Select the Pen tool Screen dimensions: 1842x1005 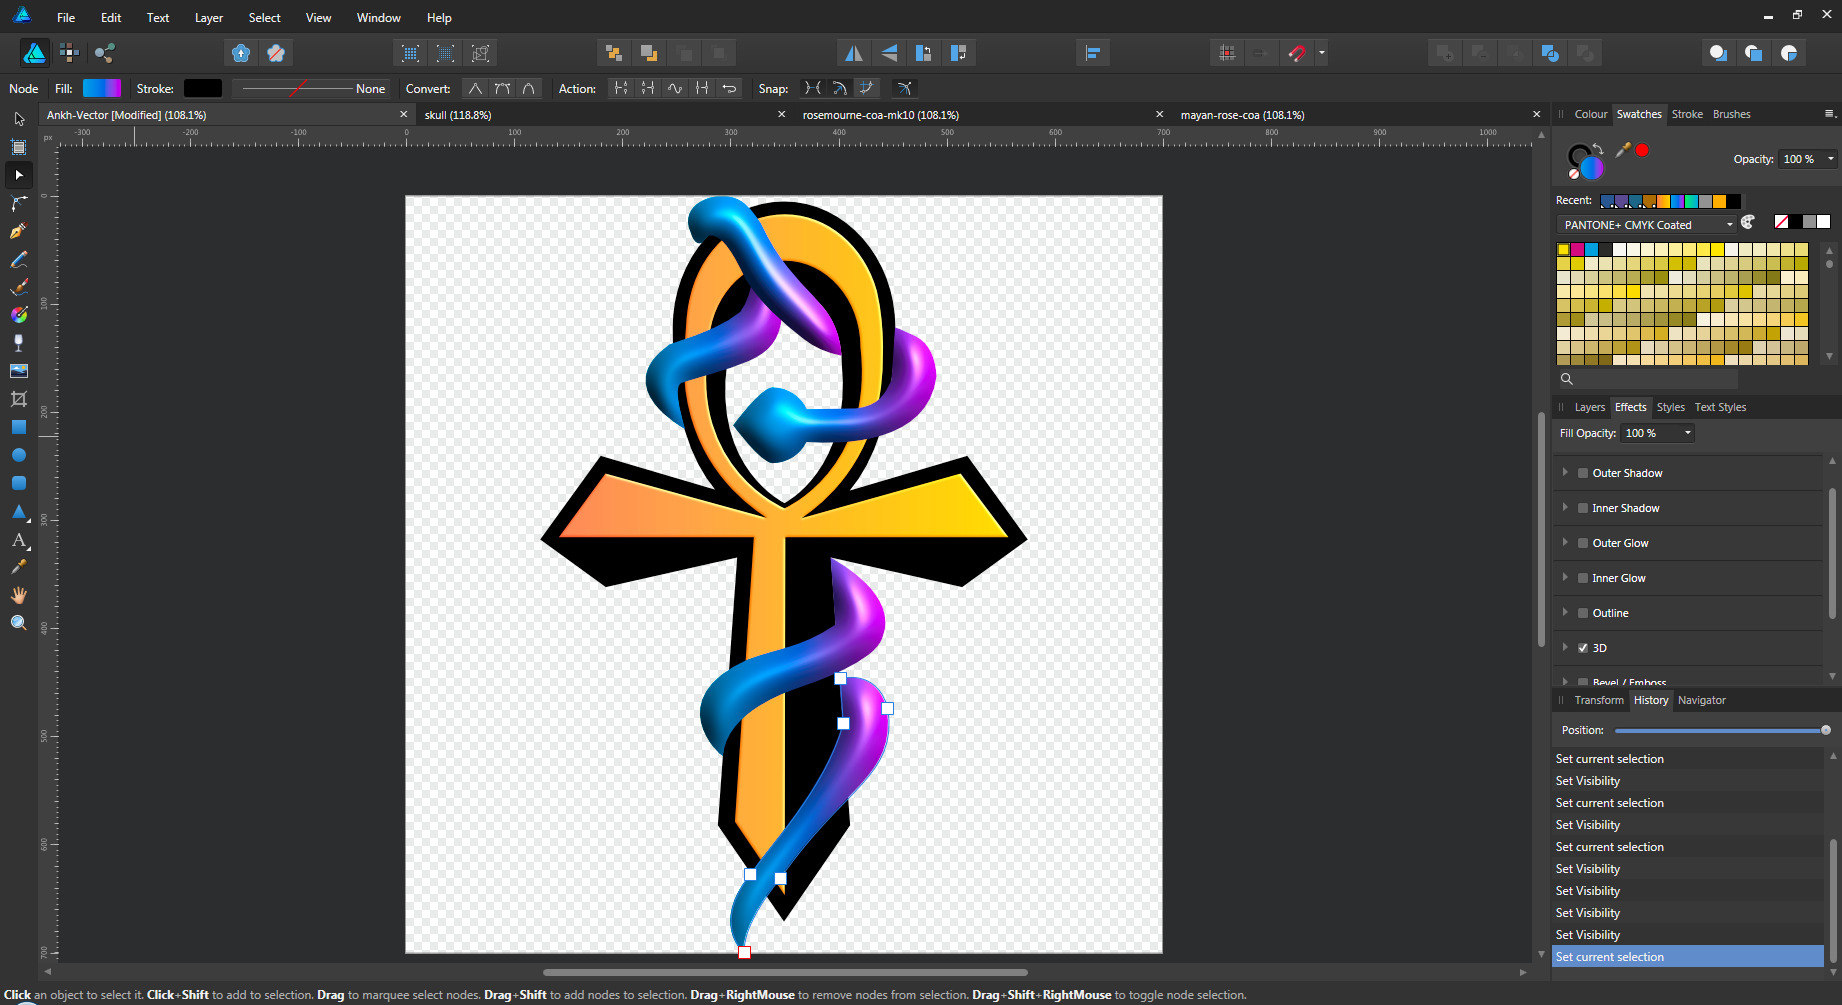tap(18, 231)
